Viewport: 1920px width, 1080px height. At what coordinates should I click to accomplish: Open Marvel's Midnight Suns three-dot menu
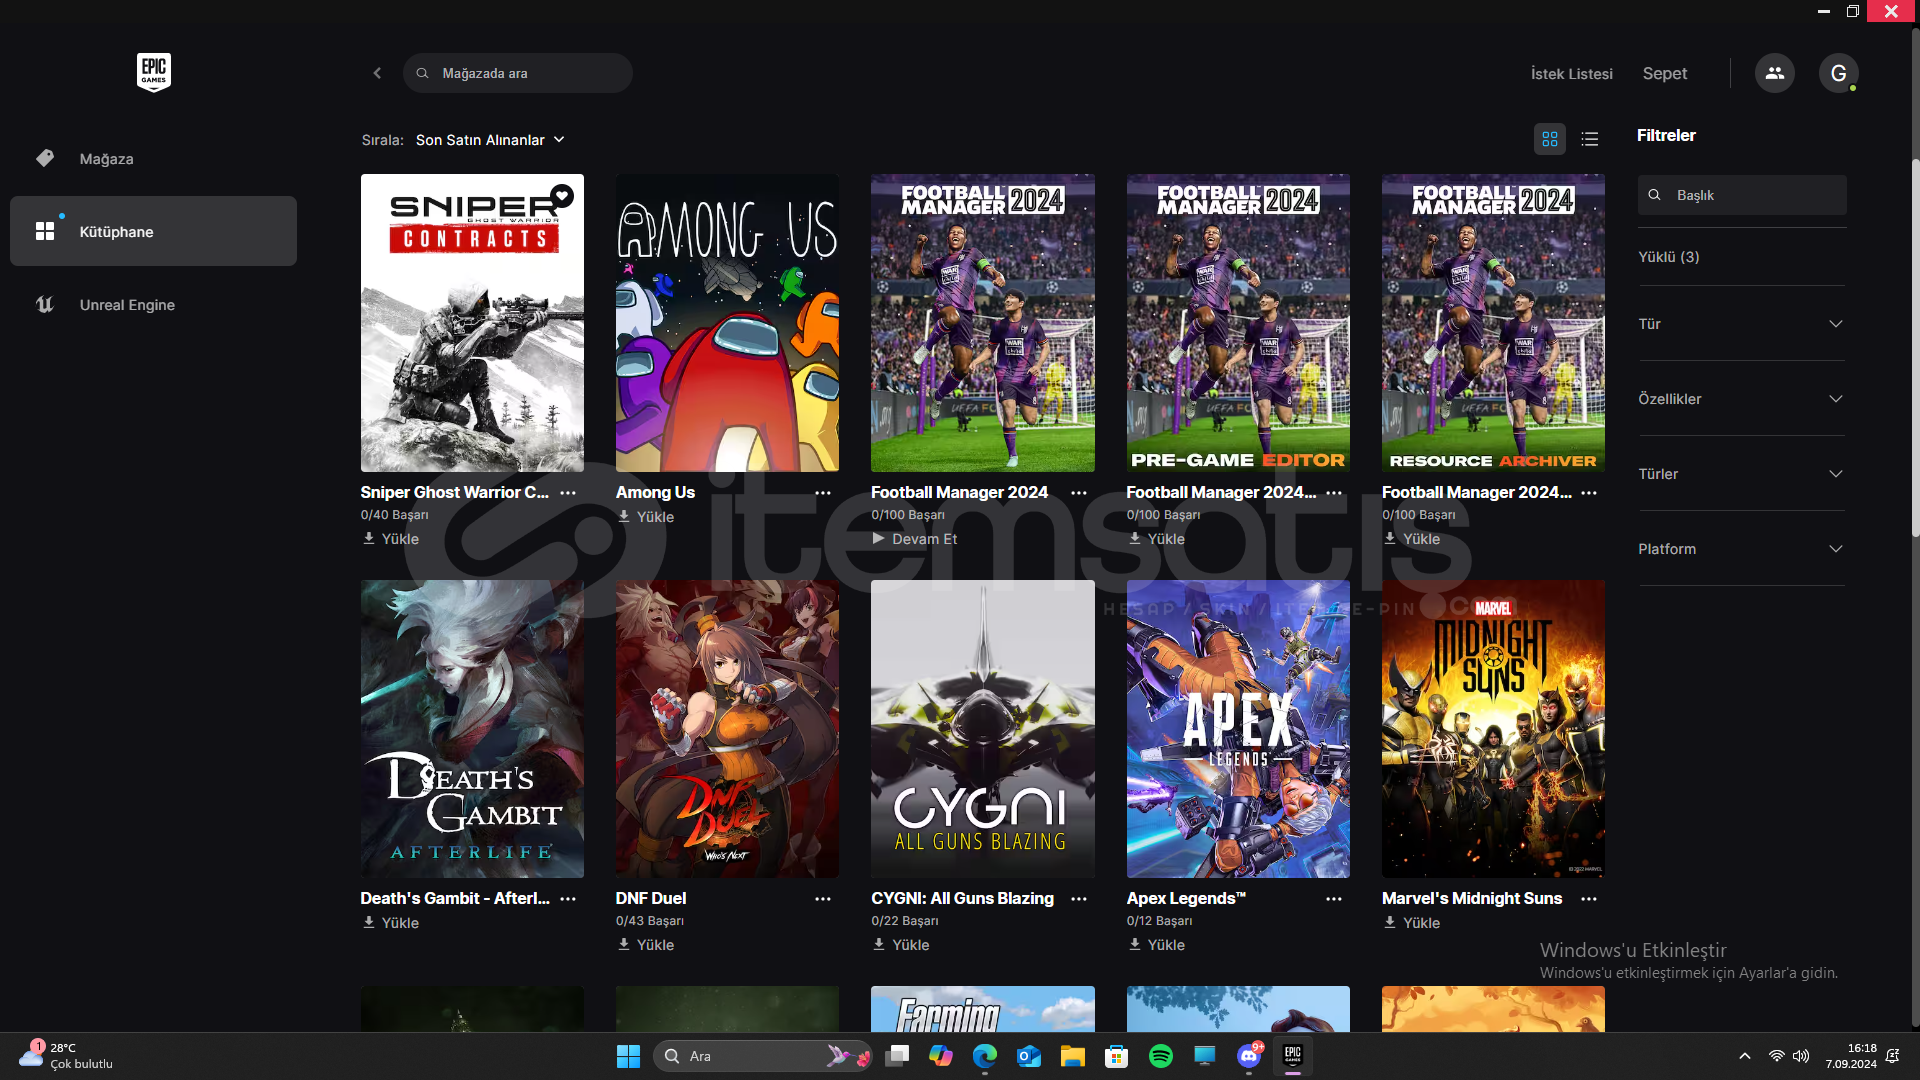point(1589,899)
